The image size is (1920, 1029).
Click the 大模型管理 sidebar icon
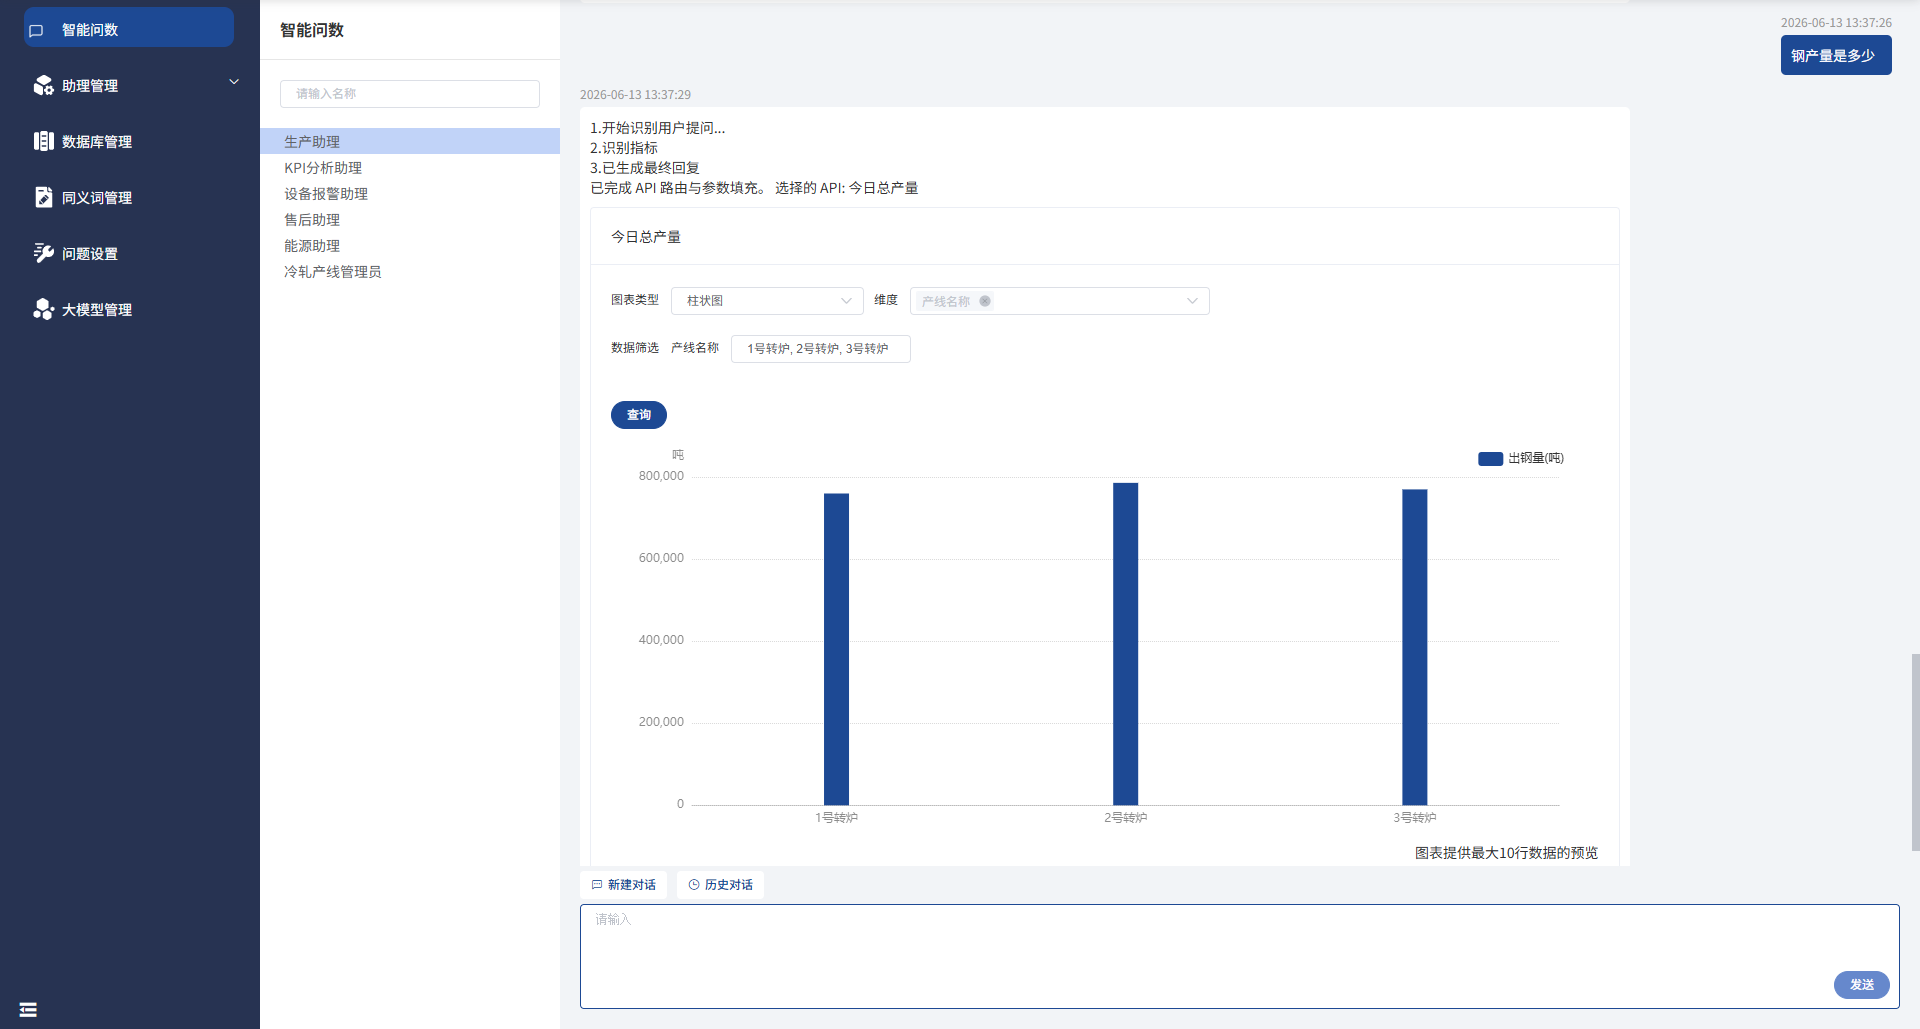[43, 309]
